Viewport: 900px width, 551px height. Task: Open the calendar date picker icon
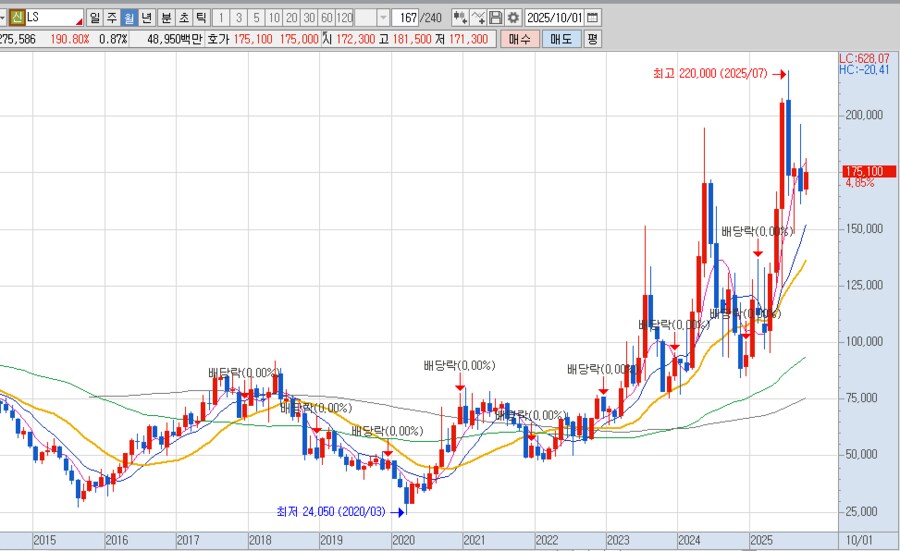point(593,18)
